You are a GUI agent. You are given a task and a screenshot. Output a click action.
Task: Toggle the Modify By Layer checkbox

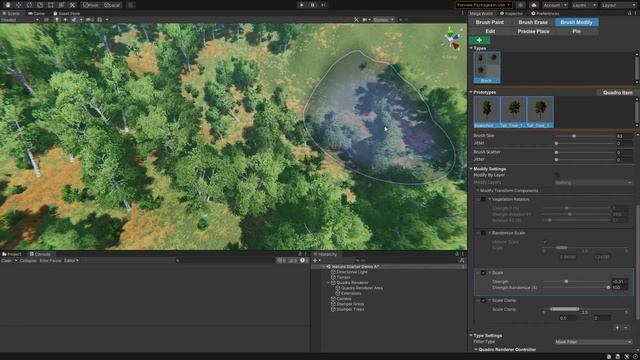557,175
